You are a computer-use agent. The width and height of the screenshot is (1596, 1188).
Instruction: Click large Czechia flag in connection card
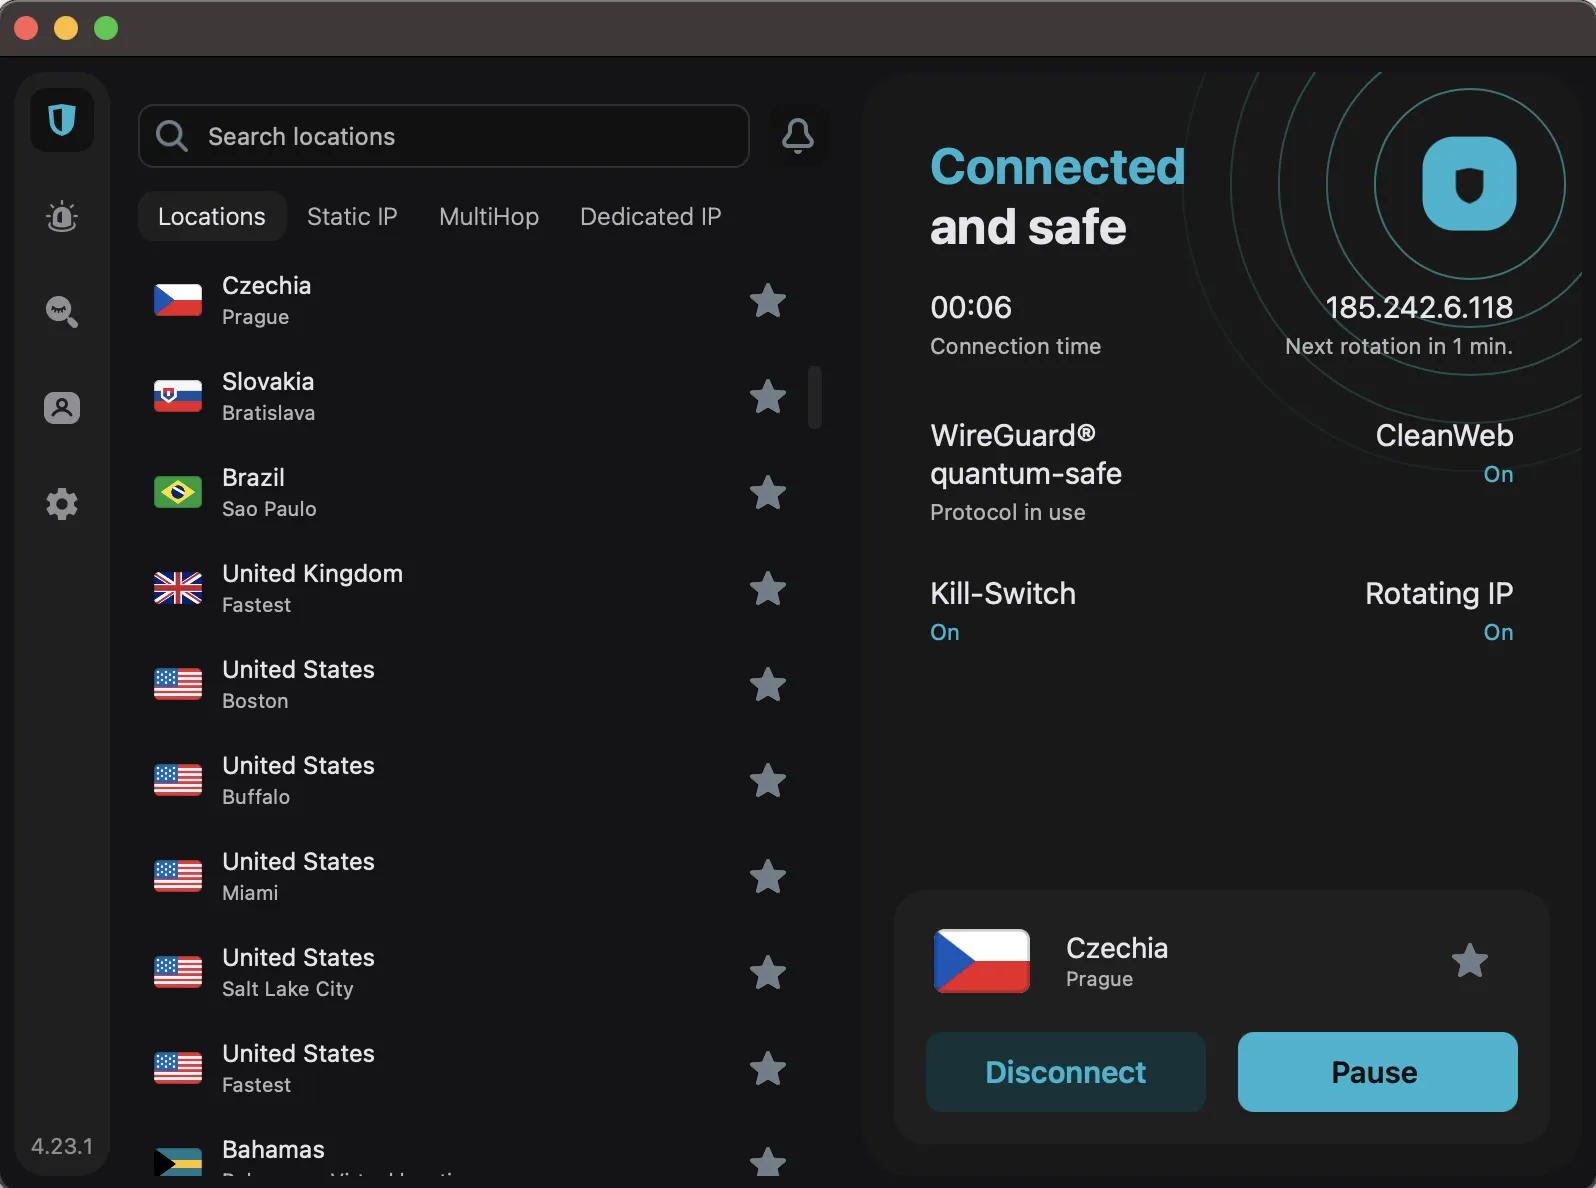pyautogui.click(x=982, y=961)
